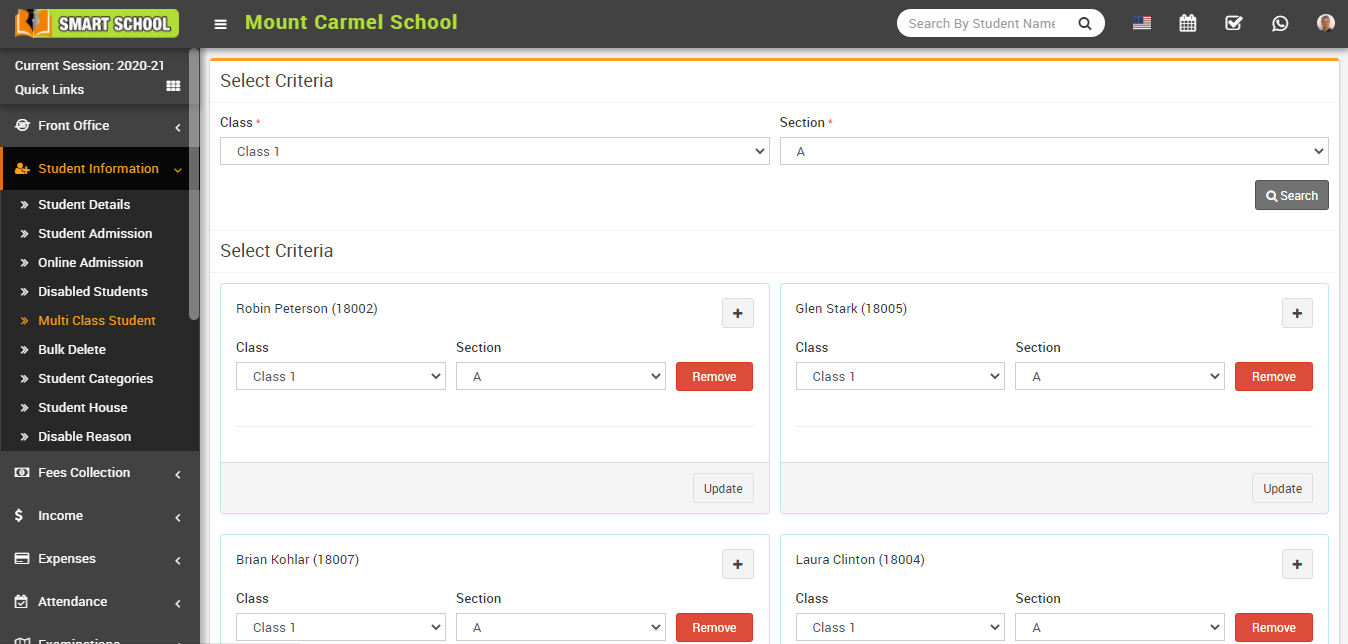Add another class for Glen Stark
Viewport: 1348px width, 644px height.
pos(1297,313)
